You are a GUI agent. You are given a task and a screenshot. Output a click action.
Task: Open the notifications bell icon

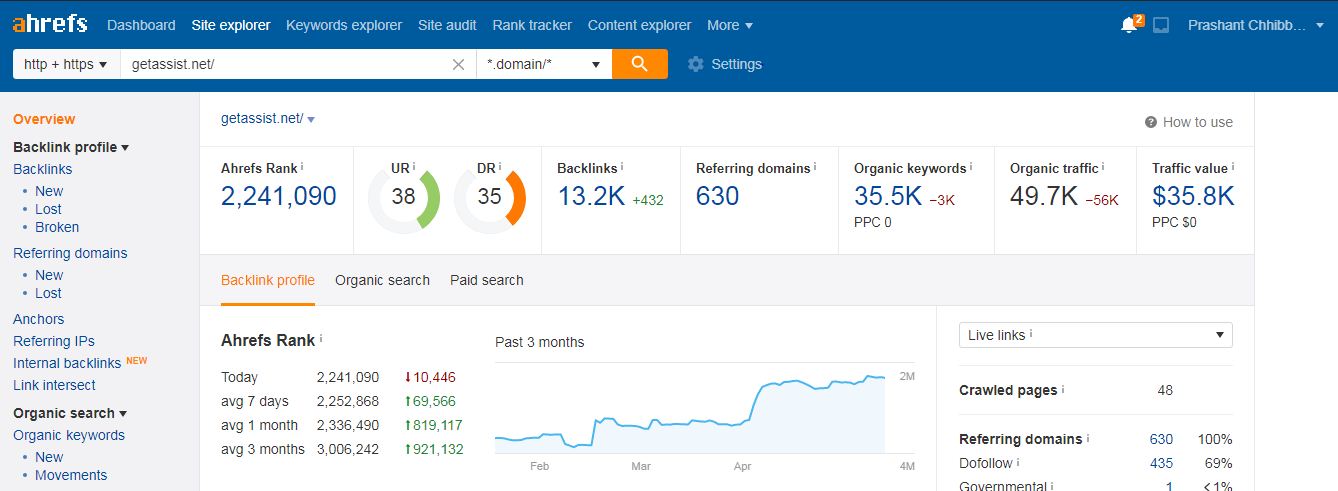click(x=1130, y=25)
